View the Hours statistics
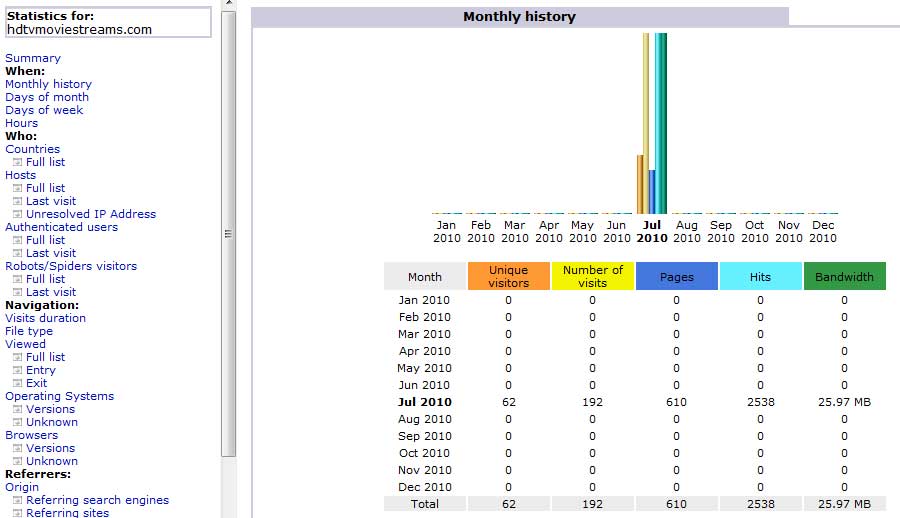 pyautogui.click(x=21, y=123)
